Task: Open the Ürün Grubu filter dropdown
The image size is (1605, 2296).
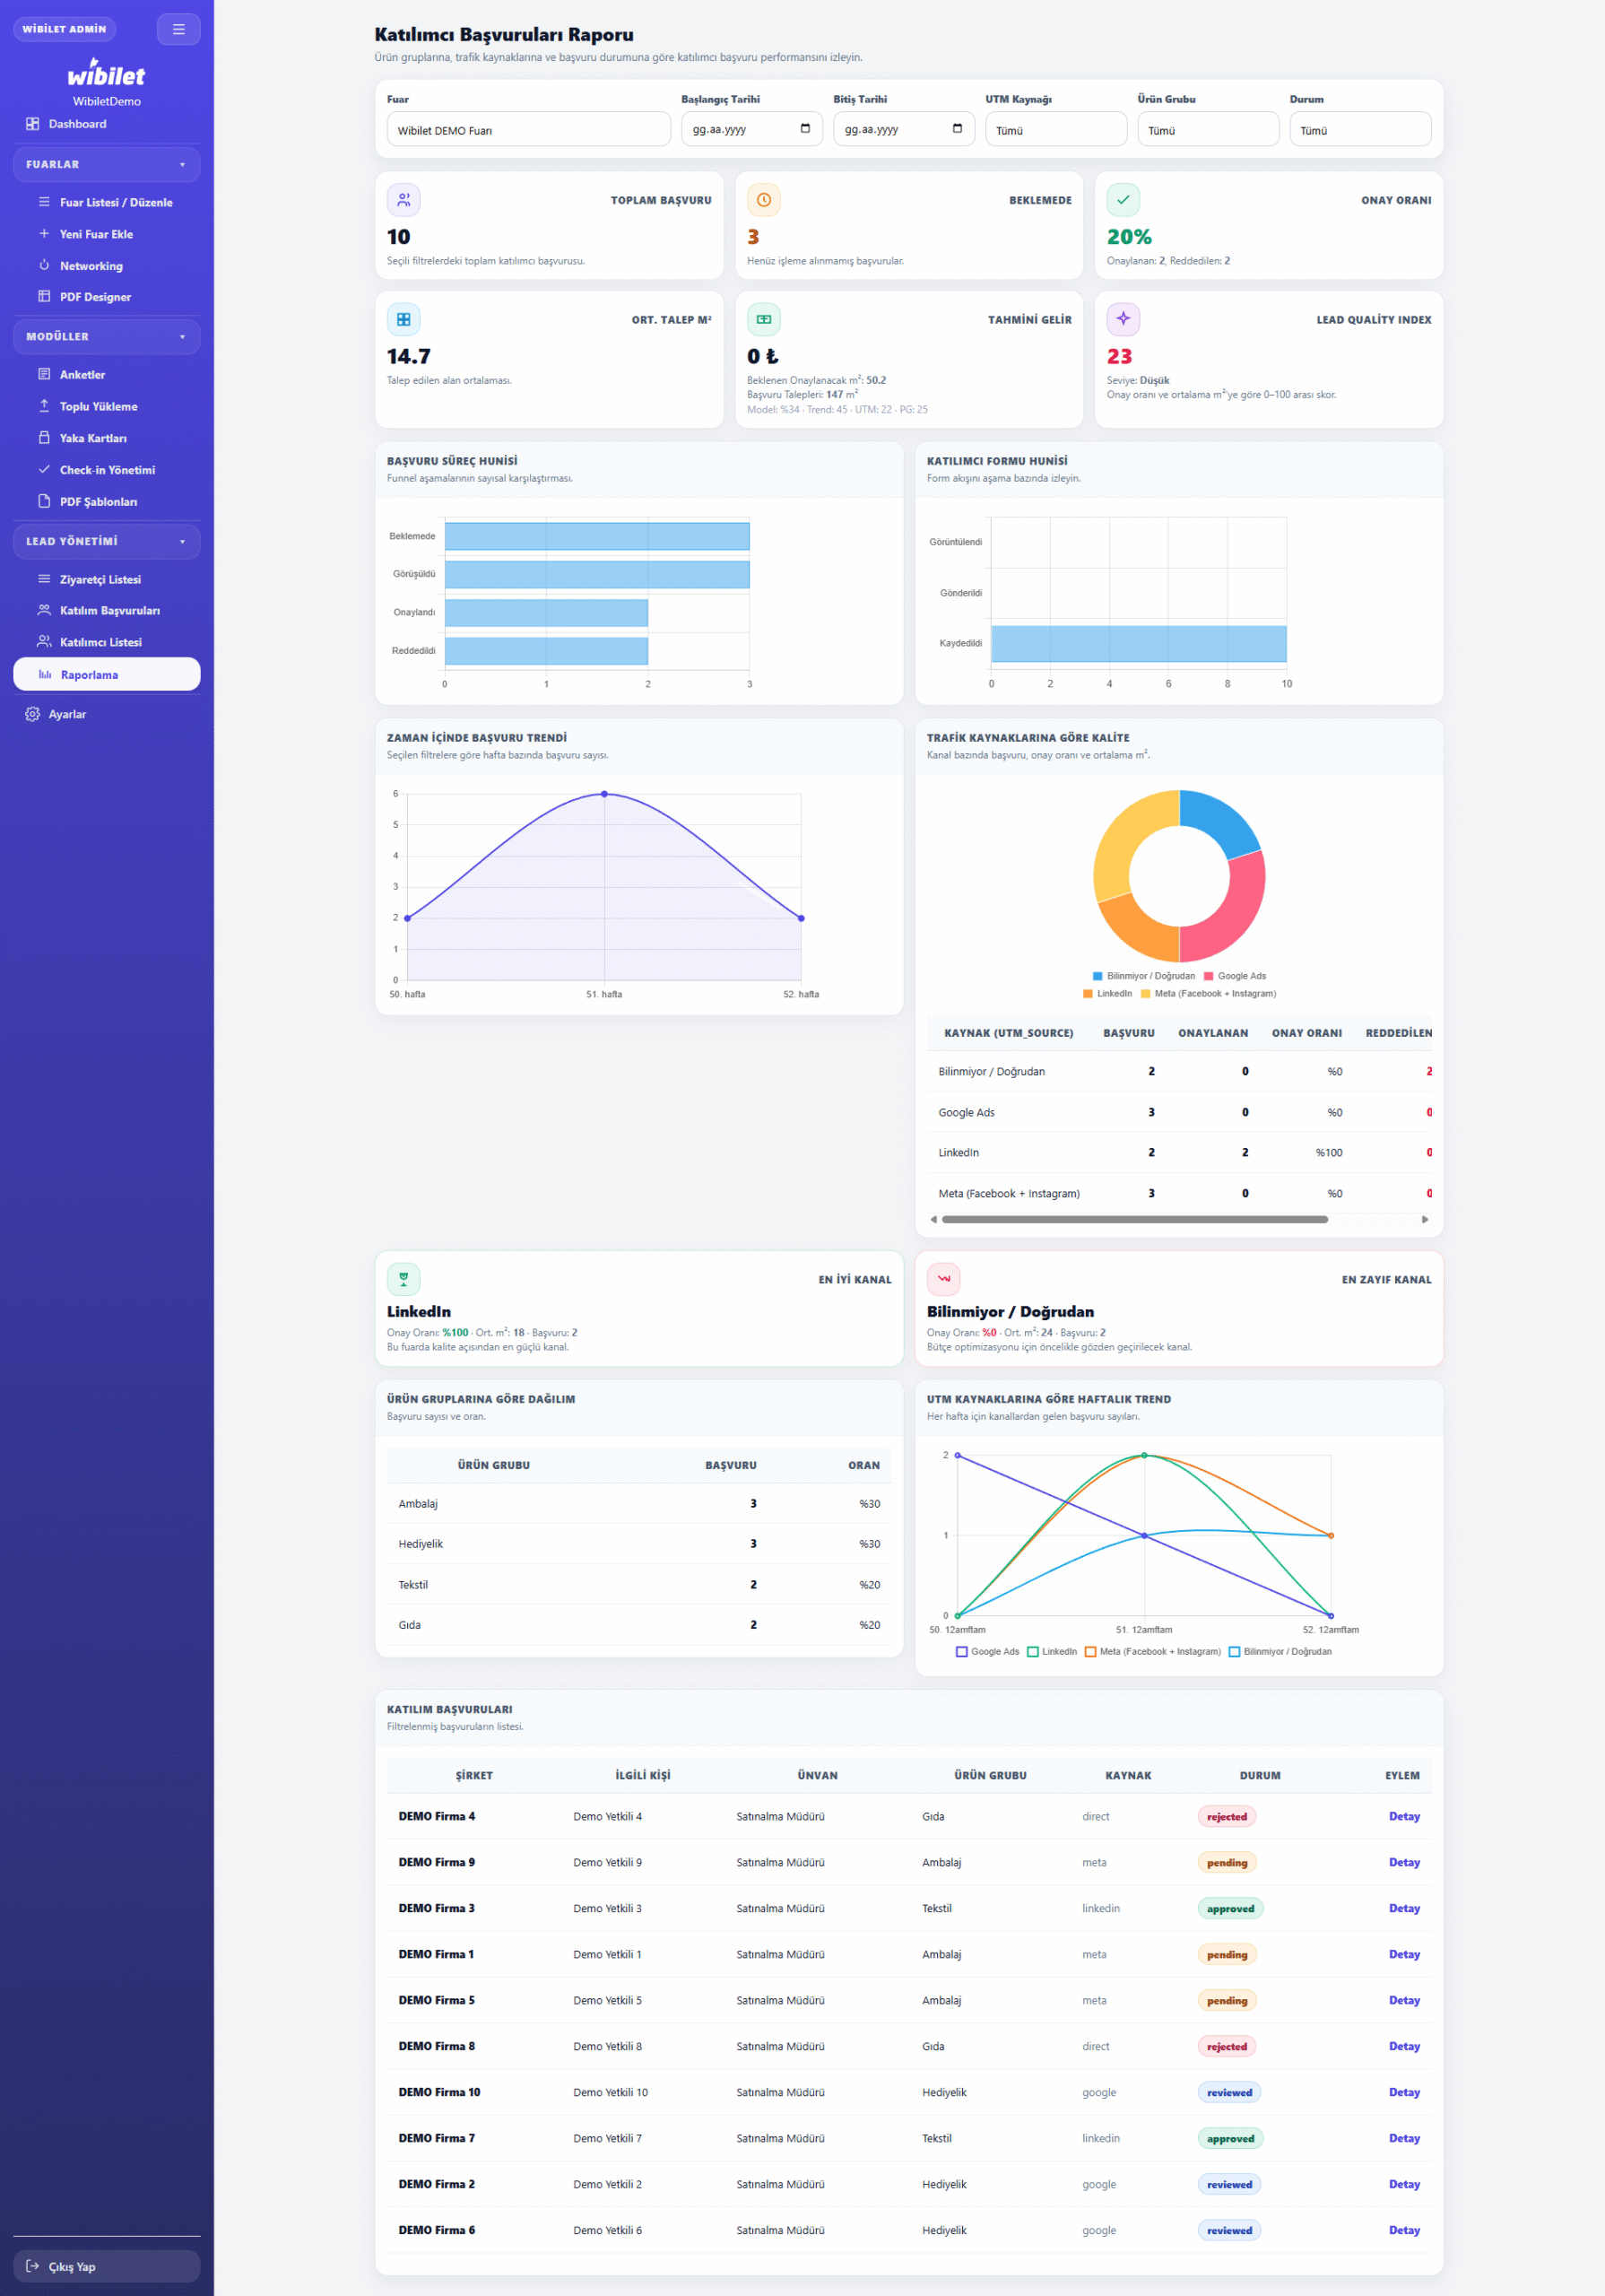Action: coord(1207,130)
